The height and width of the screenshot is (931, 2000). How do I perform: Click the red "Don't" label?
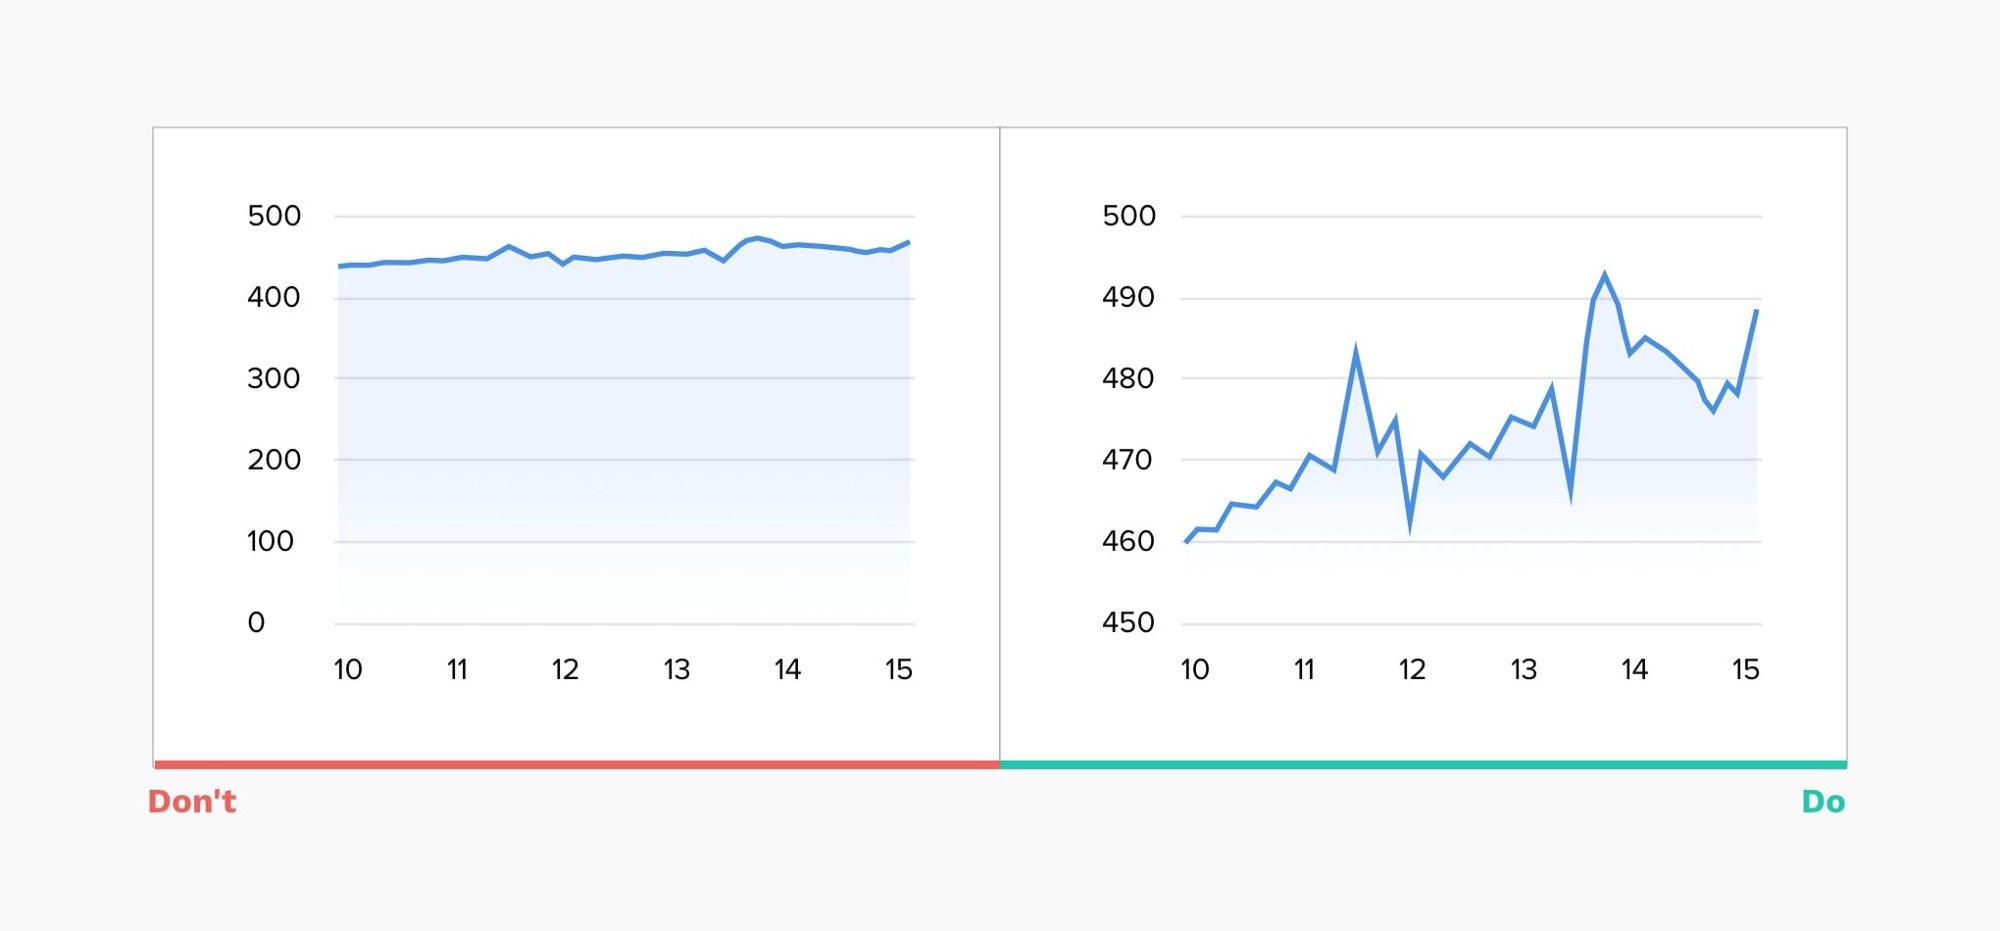tap(192, 802)
